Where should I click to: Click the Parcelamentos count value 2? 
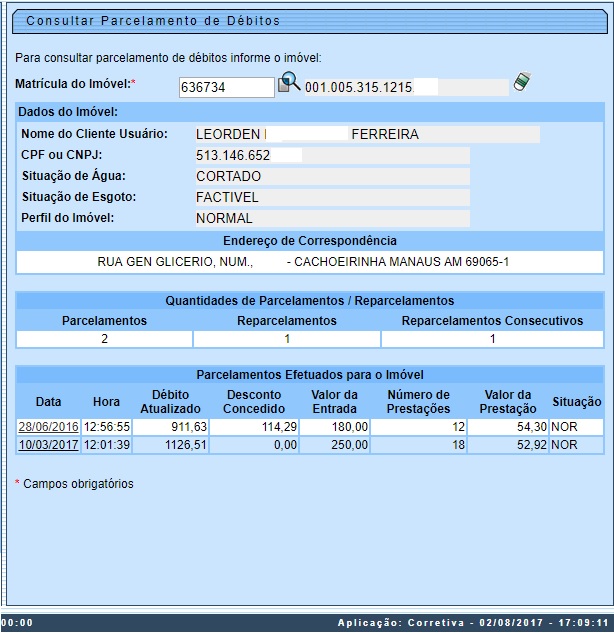tap(104, 339)
